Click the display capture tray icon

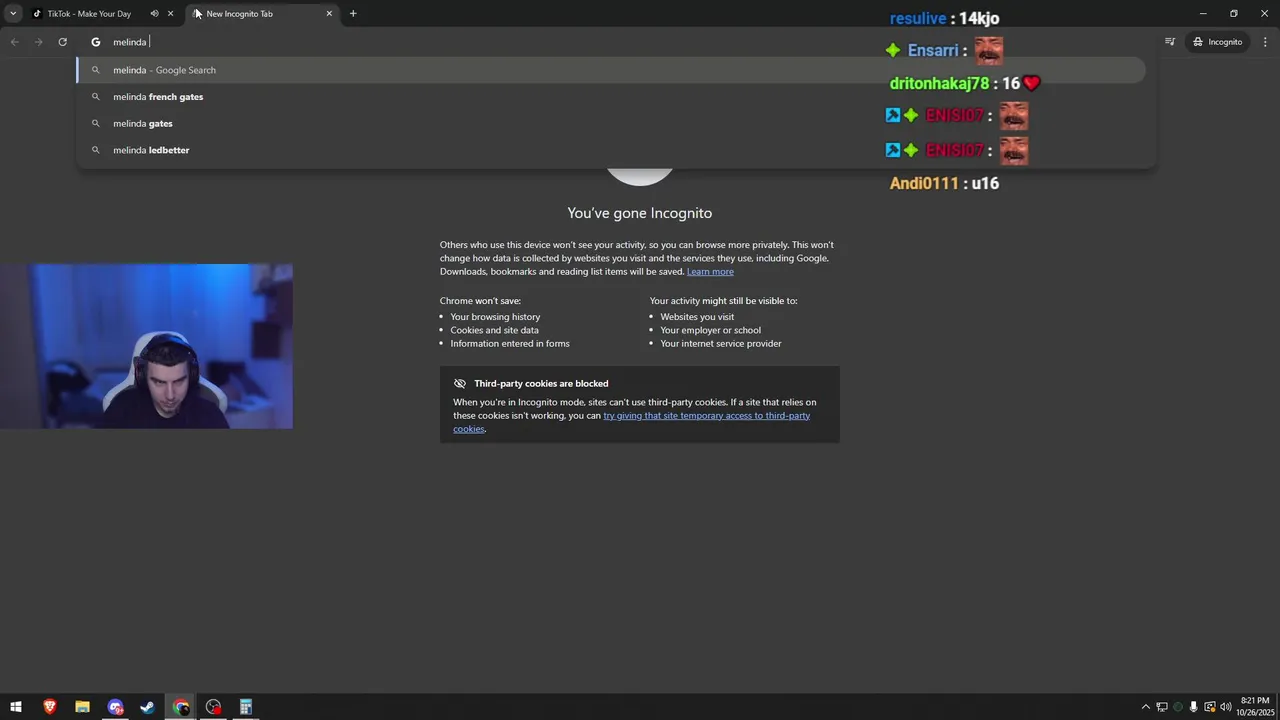(x=1209, y=707)
